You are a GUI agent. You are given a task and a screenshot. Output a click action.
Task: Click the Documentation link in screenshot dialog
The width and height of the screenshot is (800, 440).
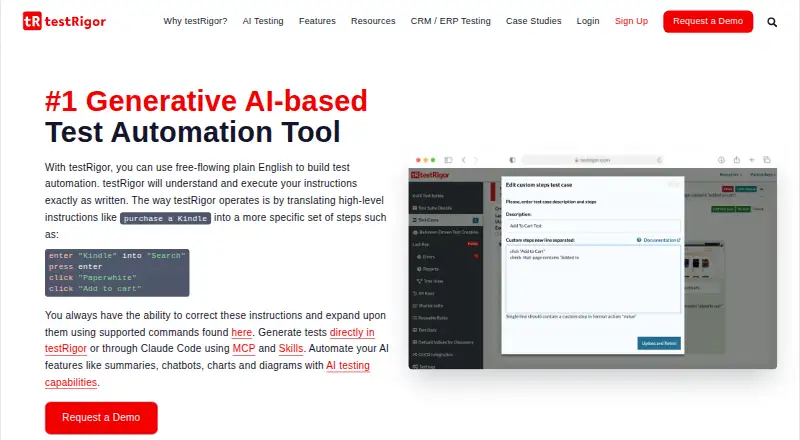coord(659,240)
